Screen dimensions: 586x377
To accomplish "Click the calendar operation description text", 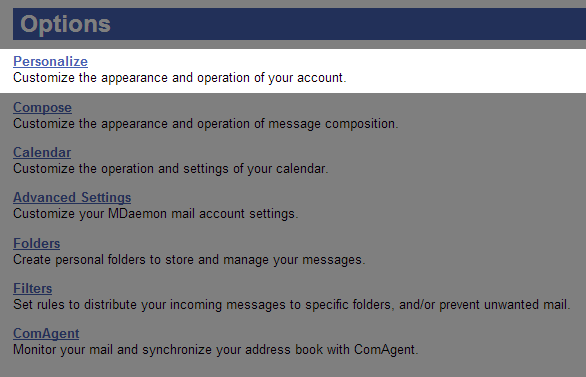I will point(171,169).
